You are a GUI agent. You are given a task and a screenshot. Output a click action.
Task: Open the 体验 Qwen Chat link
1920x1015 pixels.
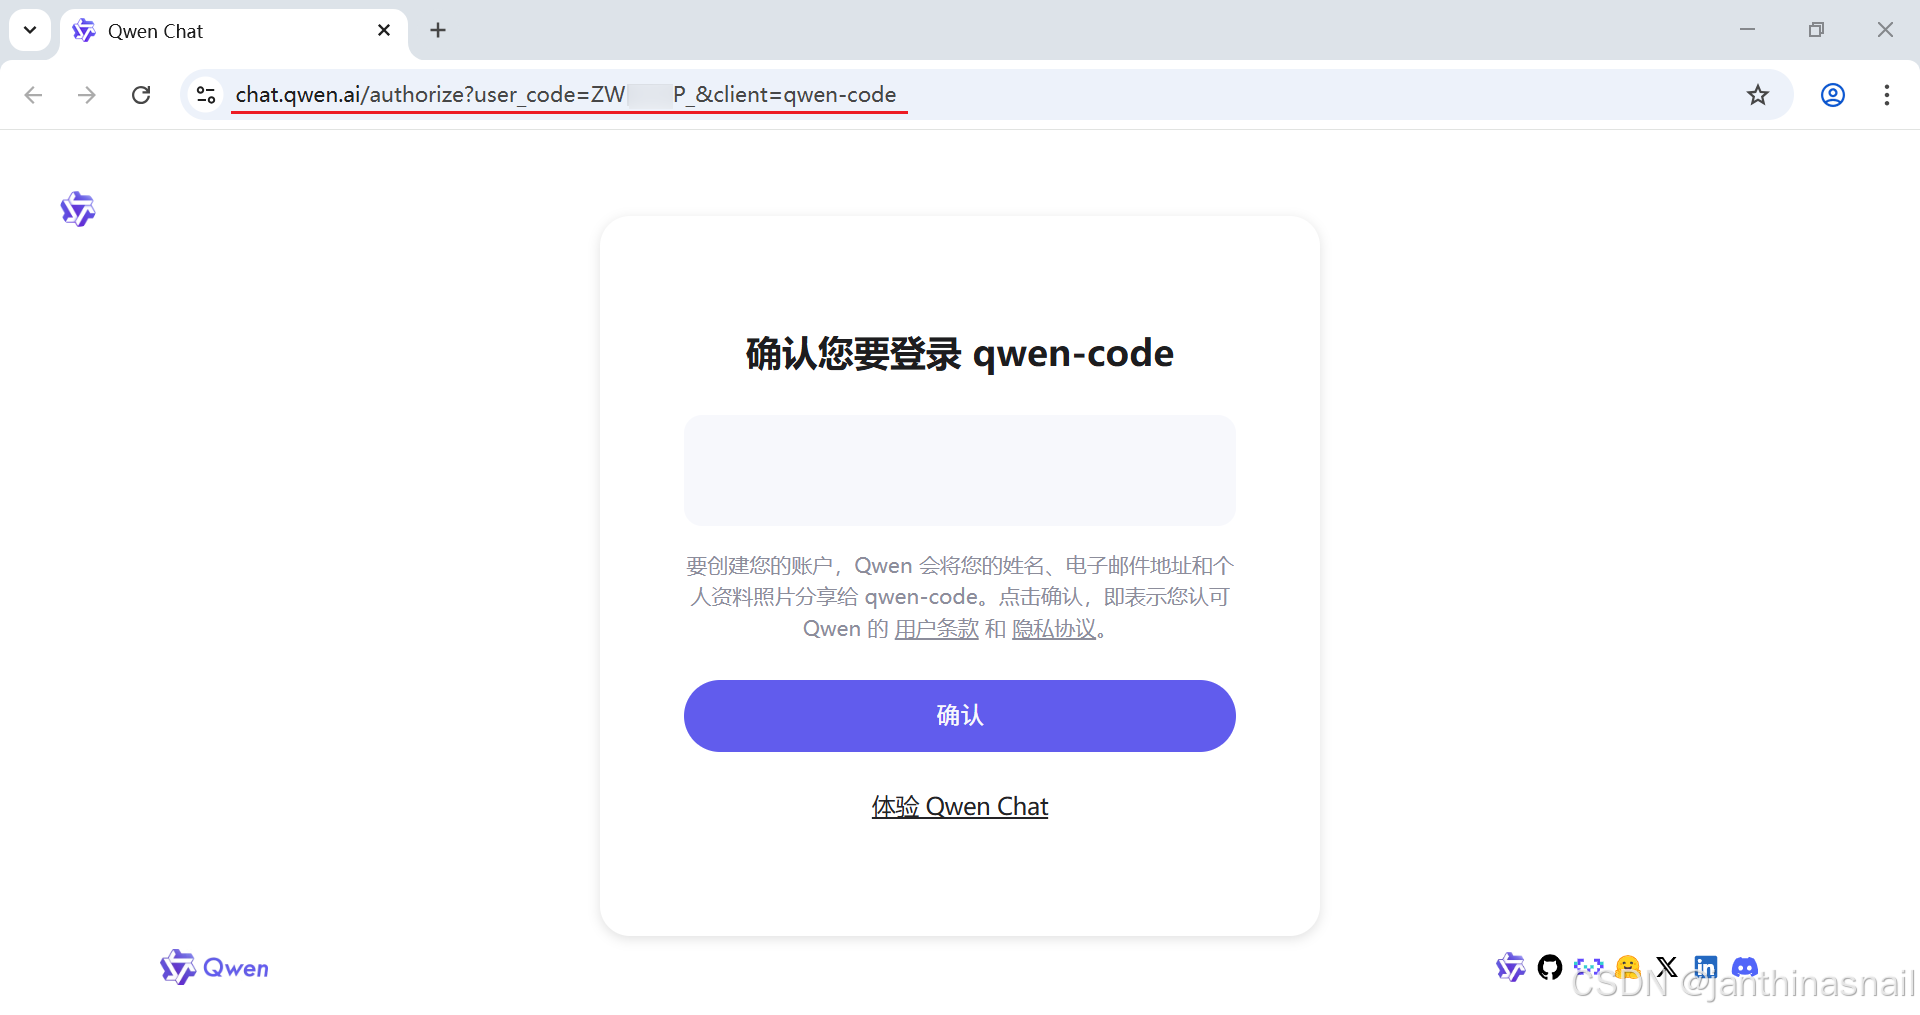point(960,807)
